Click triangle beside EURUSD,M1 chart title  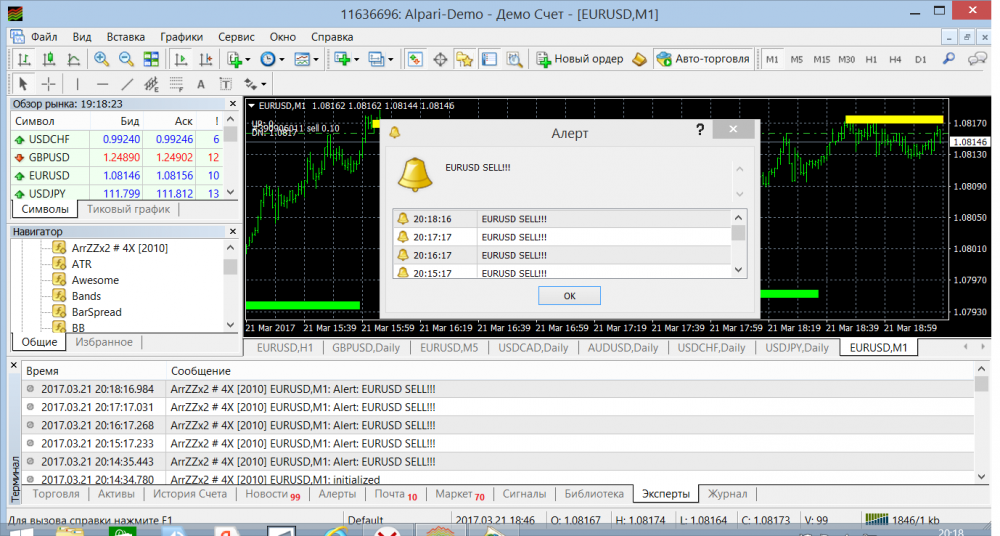[251, 105]
